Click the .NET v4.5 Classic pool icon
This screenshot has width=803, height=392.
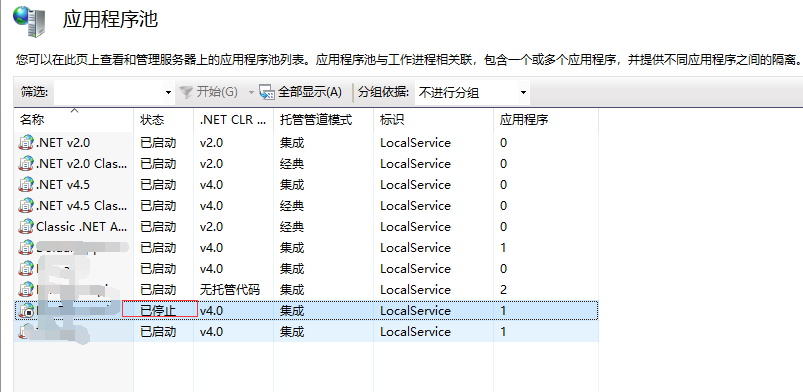pyautogui.click(x=26, y=206)
